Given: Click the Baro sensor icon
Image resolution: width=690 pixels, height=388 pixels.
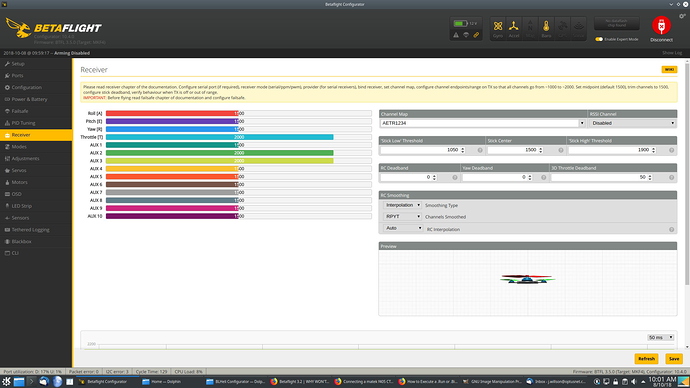Looking at the screenshot, I should (546, 29).
